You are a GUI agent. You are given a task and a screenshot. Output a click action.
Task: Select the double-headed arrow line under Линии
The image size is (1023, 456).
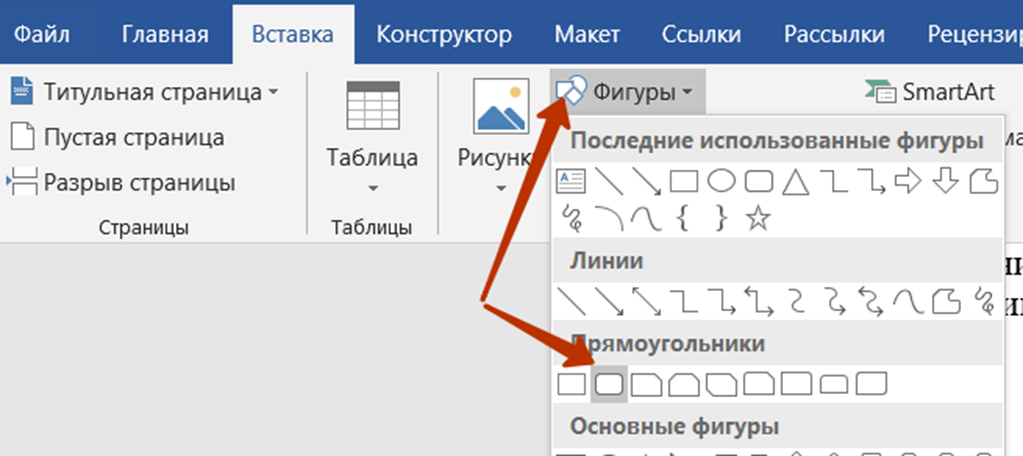pyautogui.click(x=646, y=301)
